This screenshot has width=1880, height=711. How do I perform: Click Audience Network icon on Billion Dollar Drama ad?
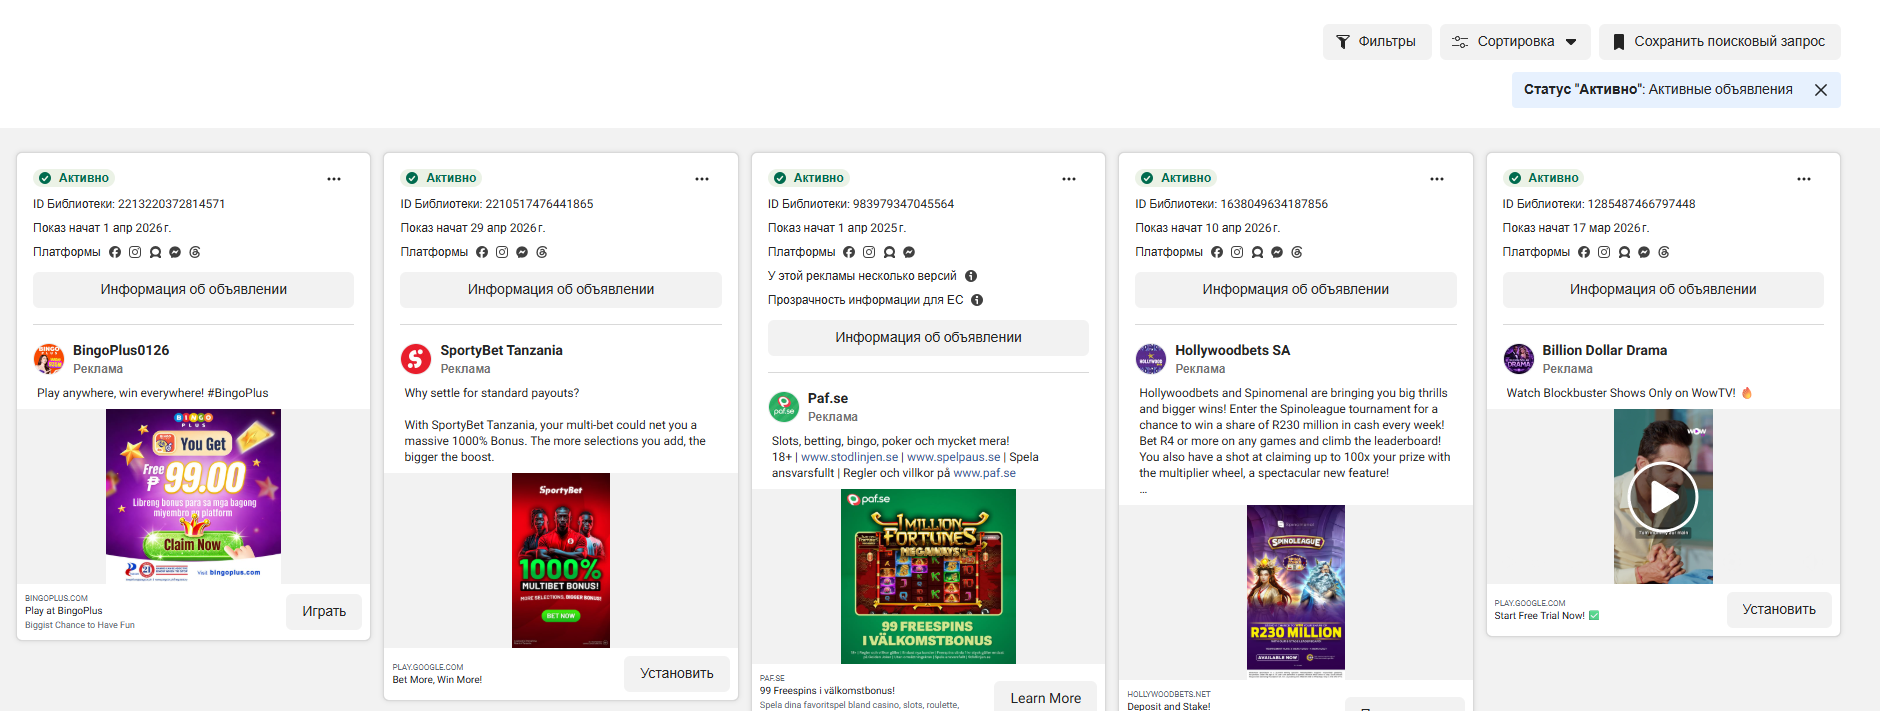click(1624, 252)
